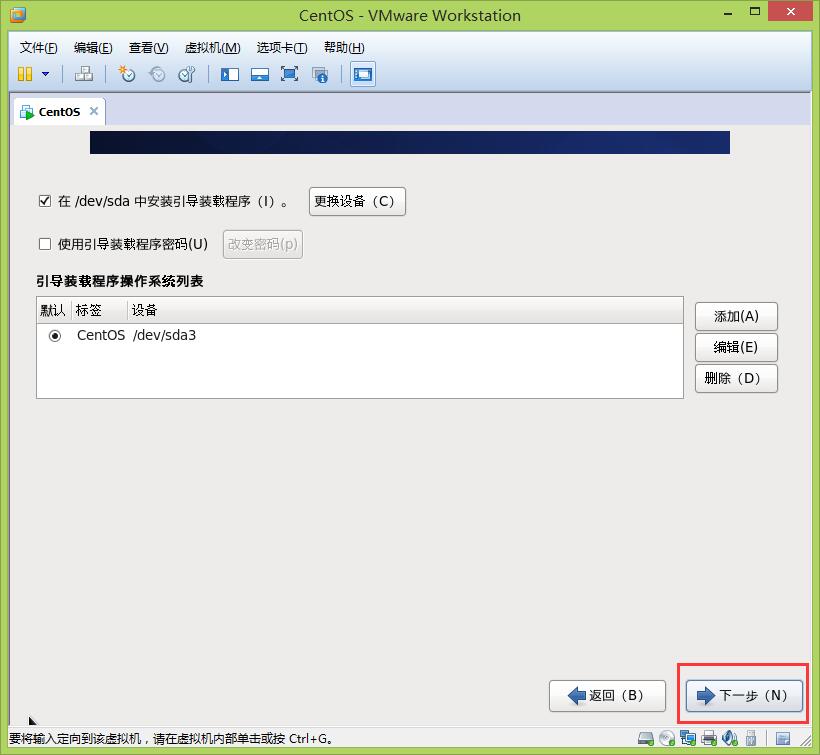Image resolution: width=820 pixels, height=755 pixels.
Task: Click the 下一步 (N) next button
Action: pos(744,696)
